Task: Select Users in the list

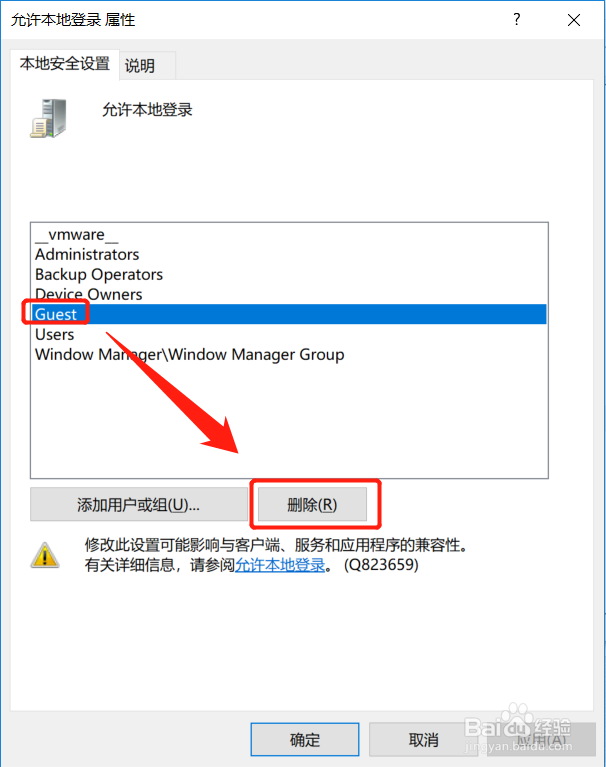Action: click(55, 335)
